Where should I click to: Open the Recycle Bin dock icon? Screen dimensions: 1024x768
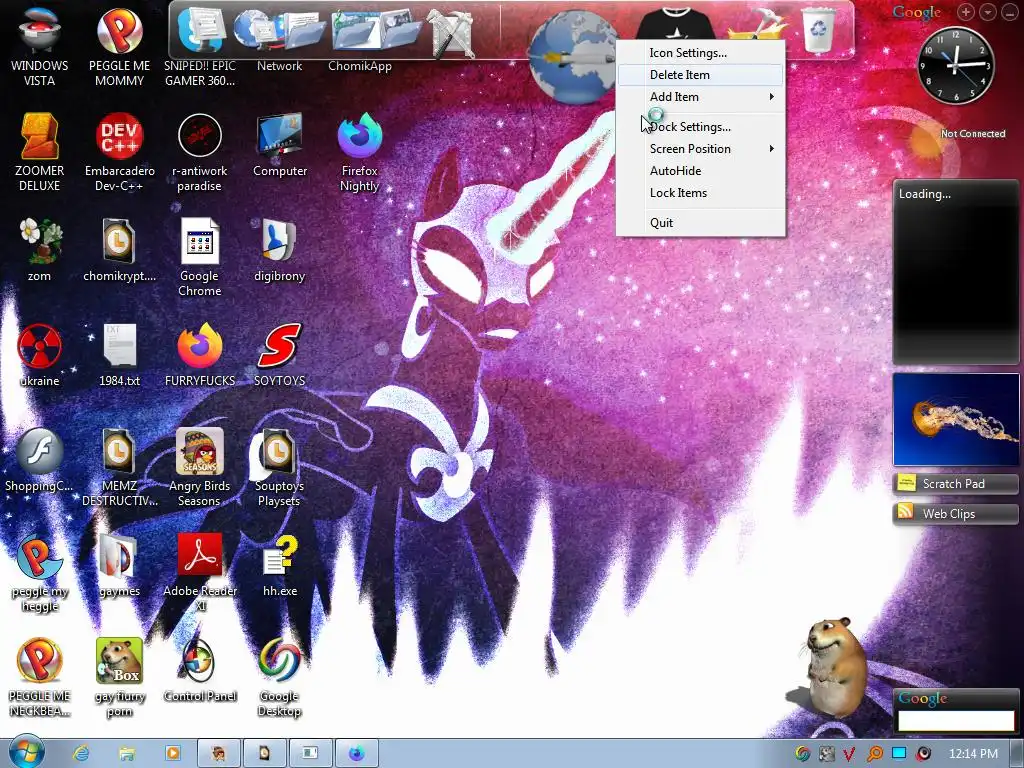(818, 29)
